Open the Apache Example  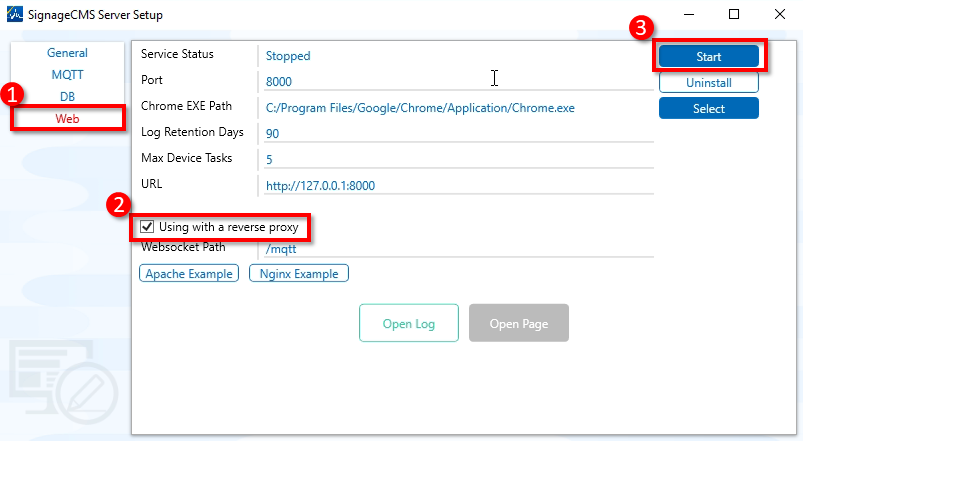pos(189,274)
